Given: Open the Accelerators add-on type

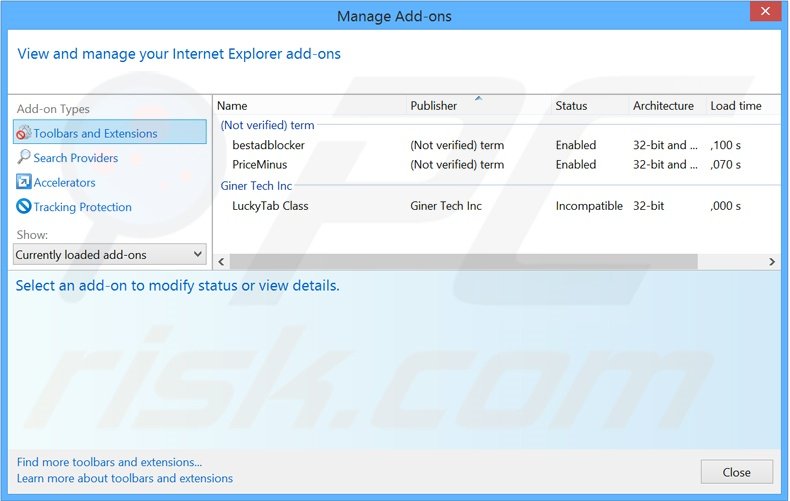Looking at the screenshot, I should (x=64, y=182).
